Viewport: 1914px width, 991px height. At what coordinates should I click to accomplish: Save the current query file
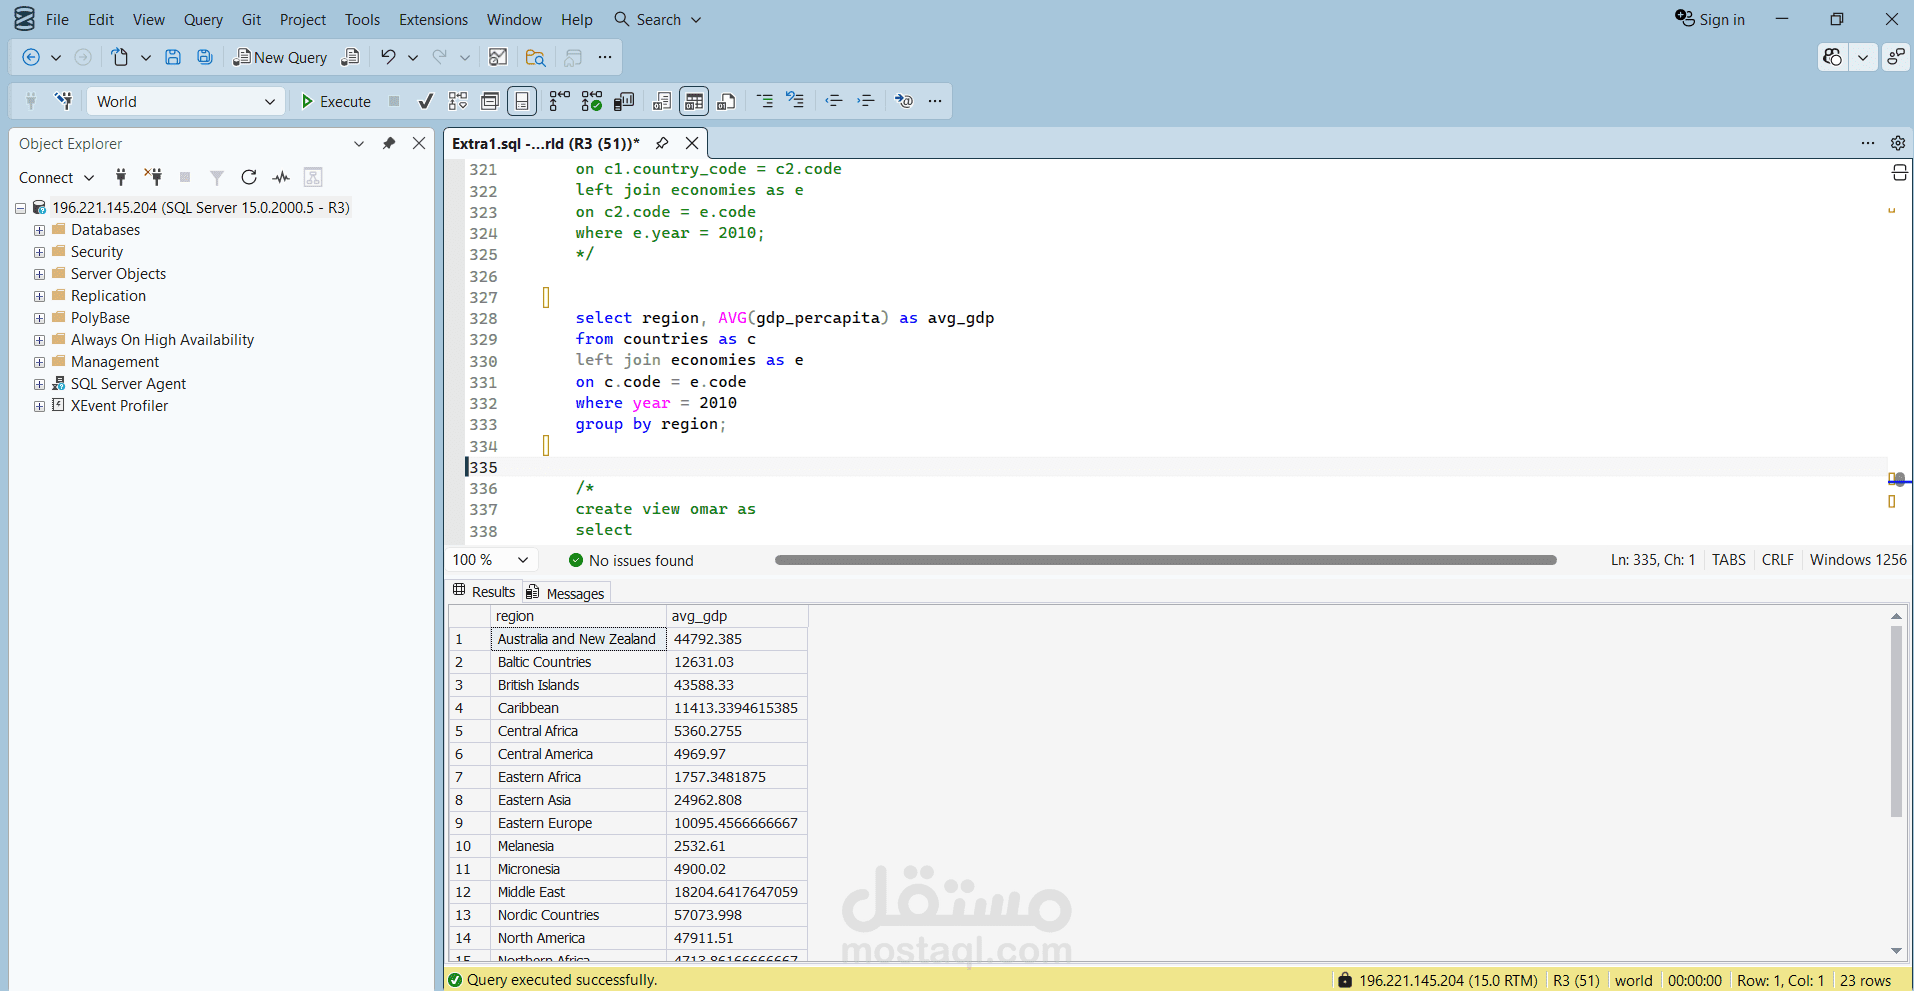click(173, 57)
